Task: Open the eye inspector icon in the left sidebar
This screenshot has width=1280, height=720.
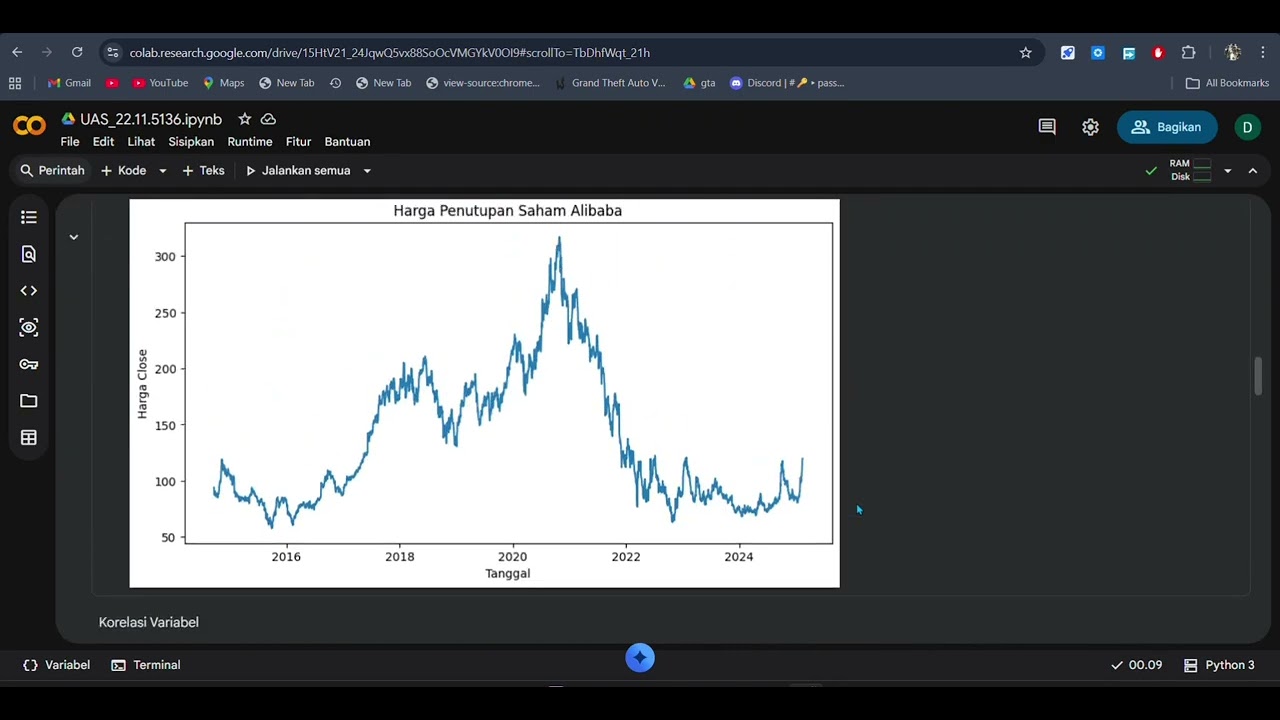Action: tap(29, 327)
